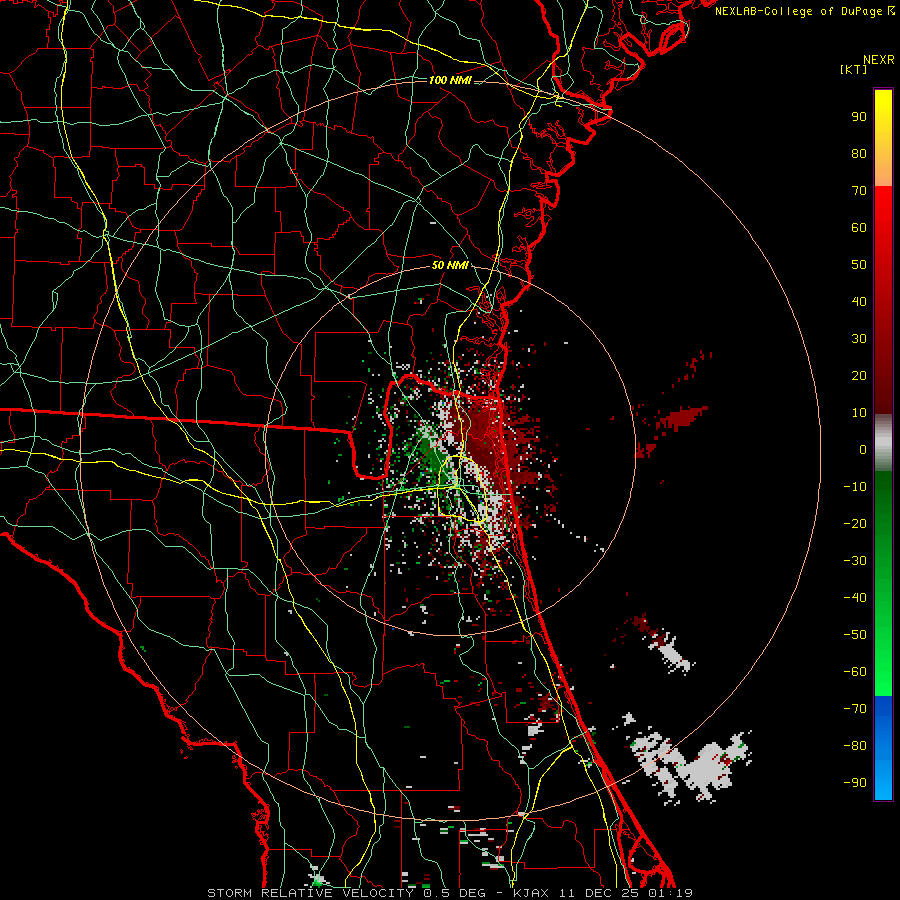Click the 50 value on velocity scale
900x900 pixels.
coord(859,265)
